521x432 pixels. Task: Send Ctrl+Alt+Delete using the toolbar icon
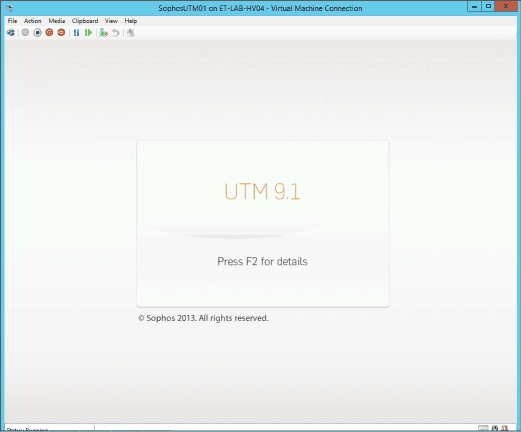pyautogui.click(x=11, y=33)
